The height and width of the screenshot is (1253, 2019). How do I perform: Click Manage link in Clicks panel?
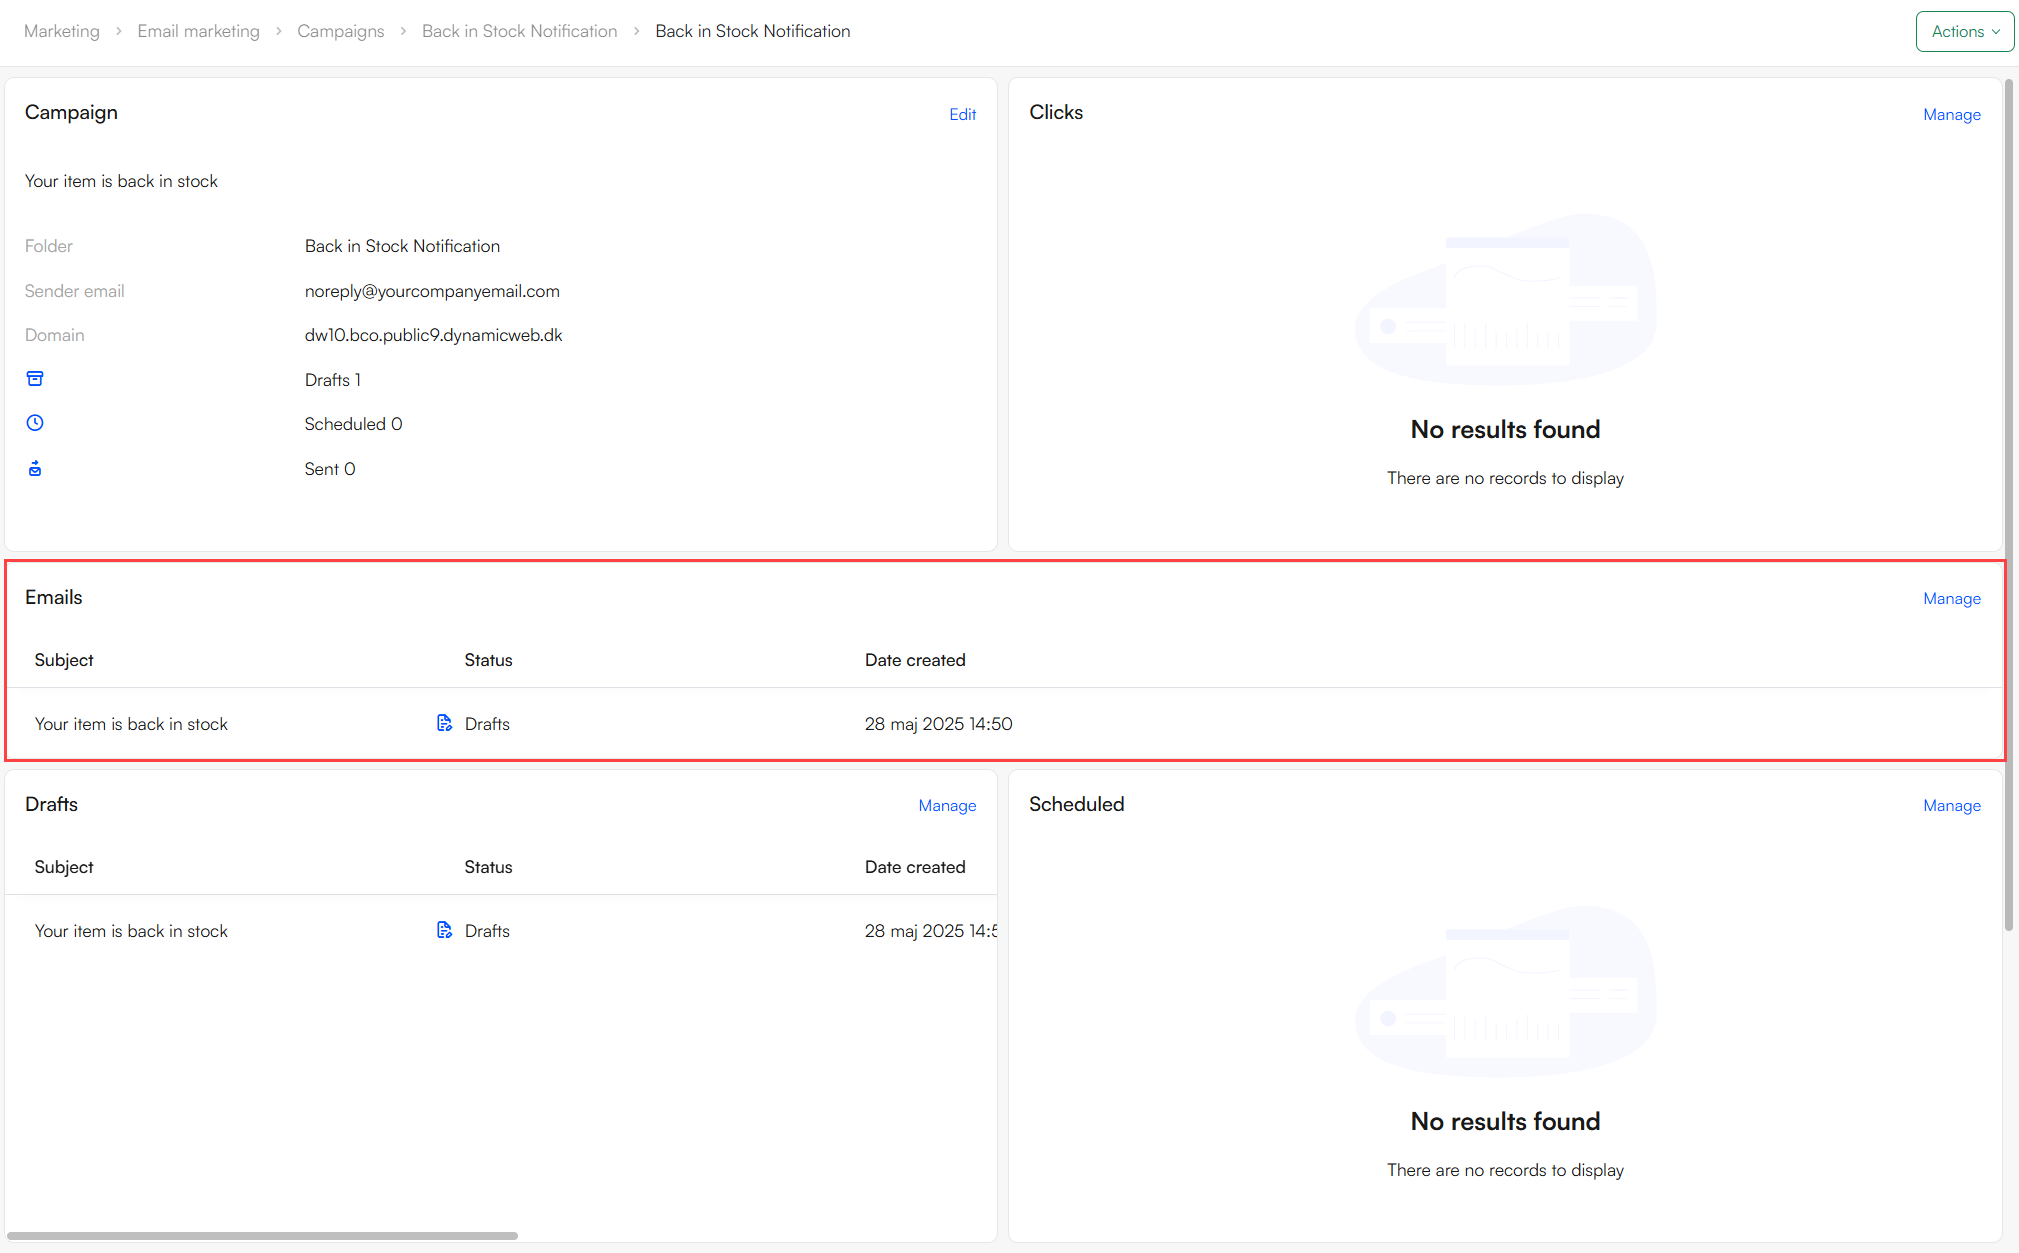tap(1951, 114)
